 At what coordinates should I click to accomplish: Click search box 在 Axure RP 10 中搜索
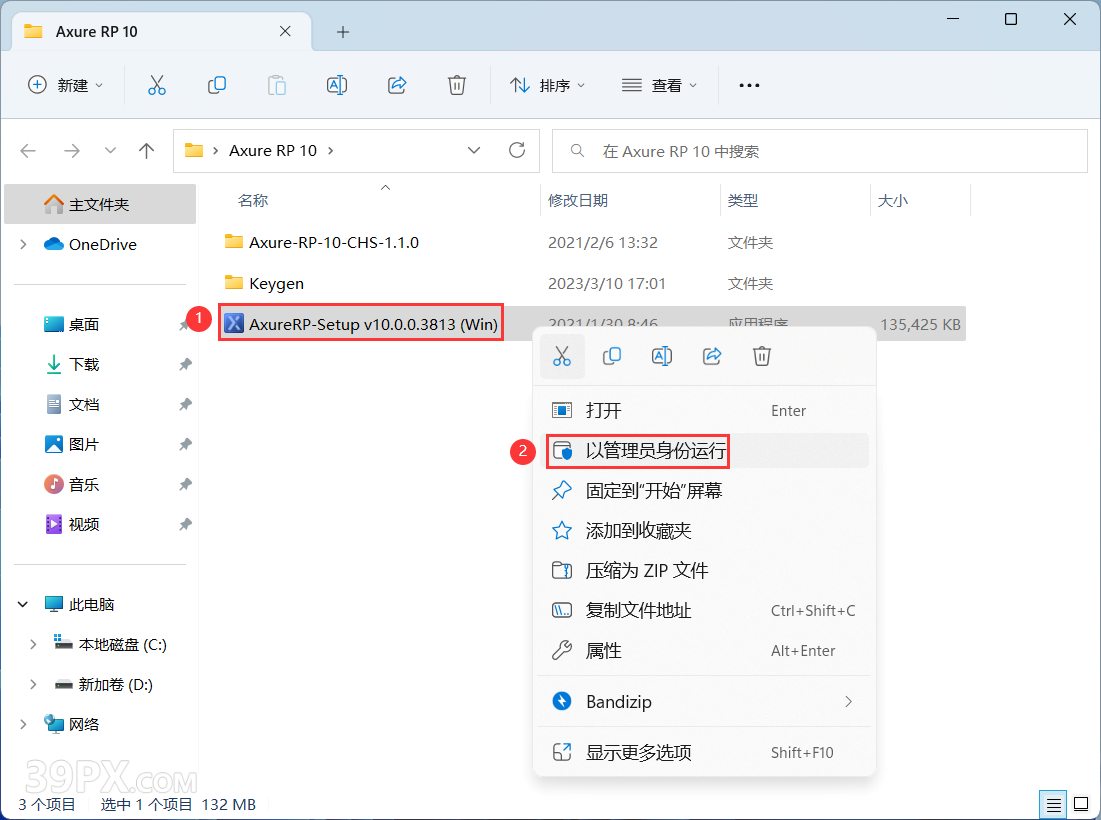tap(819, 151)
